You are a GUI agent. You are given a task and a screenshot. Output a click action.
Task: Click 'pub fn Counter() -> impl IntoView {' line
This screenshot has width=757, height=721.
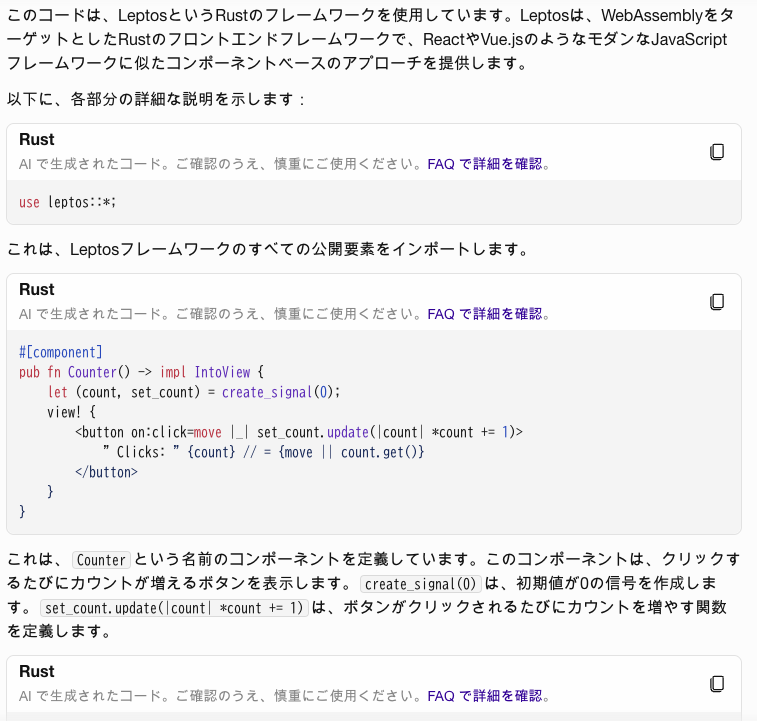[141, 372]
